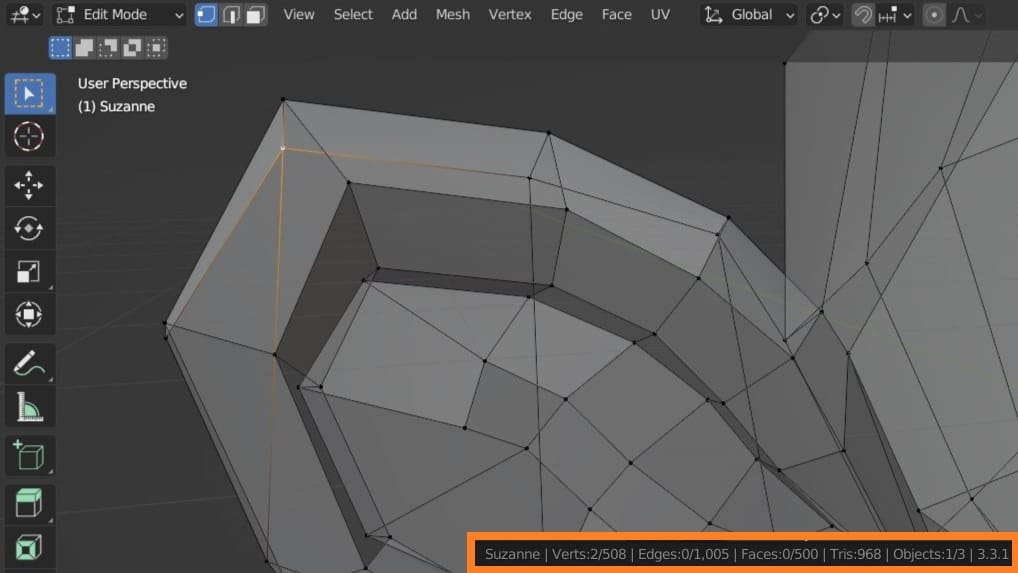Image resolution: width=1018 pixels, height=573 pixels.
Task: Activate the Measure tool
Action: click(x=29, y=407)
